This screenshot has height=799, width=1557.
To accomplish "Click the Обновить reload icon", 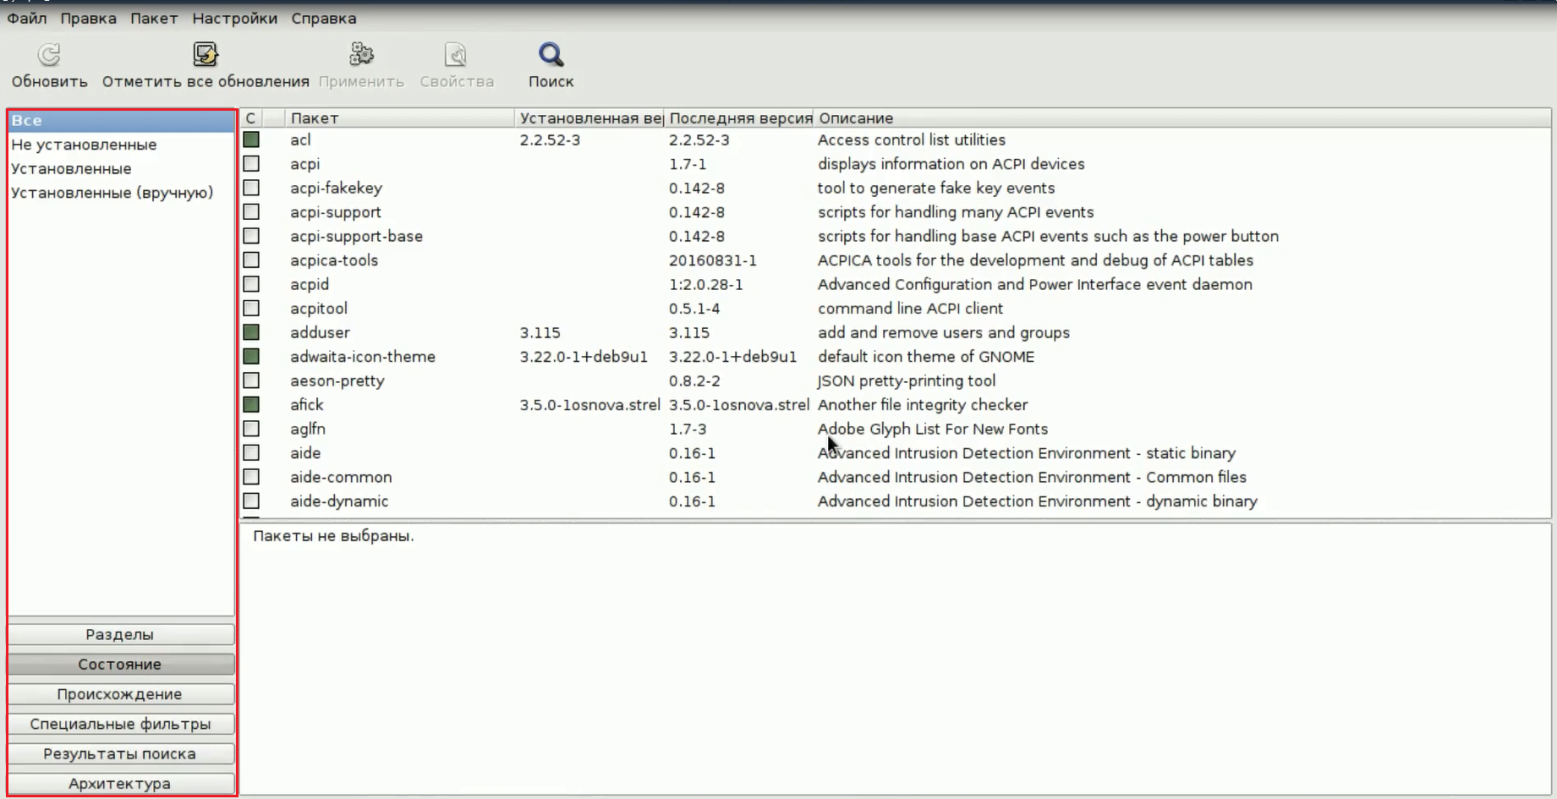I will [x=49, y=55].
